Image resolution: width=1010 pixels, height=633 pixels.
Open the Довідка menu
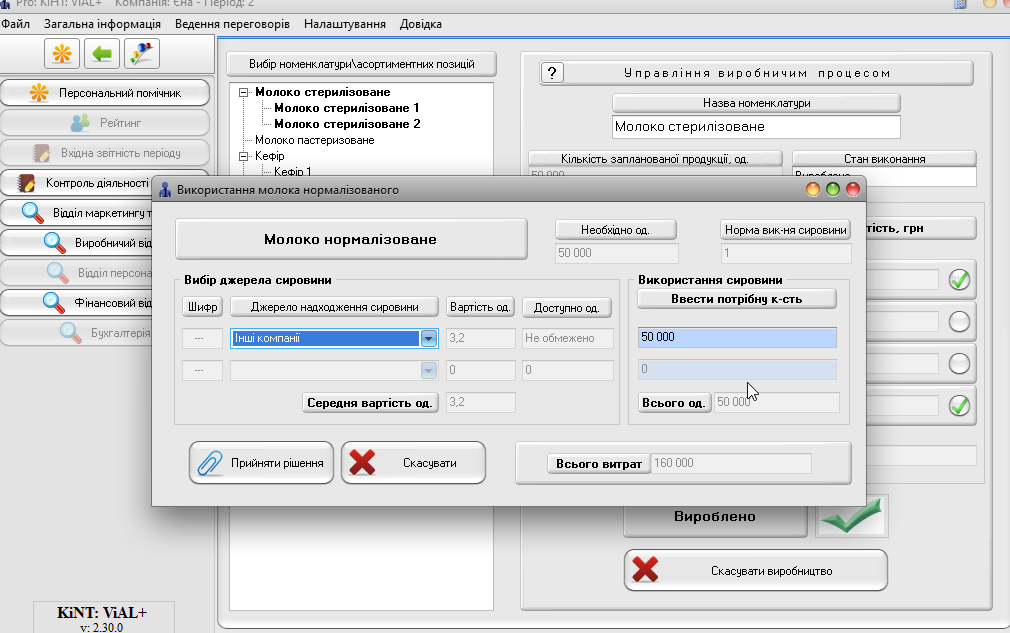click(421, 24)
